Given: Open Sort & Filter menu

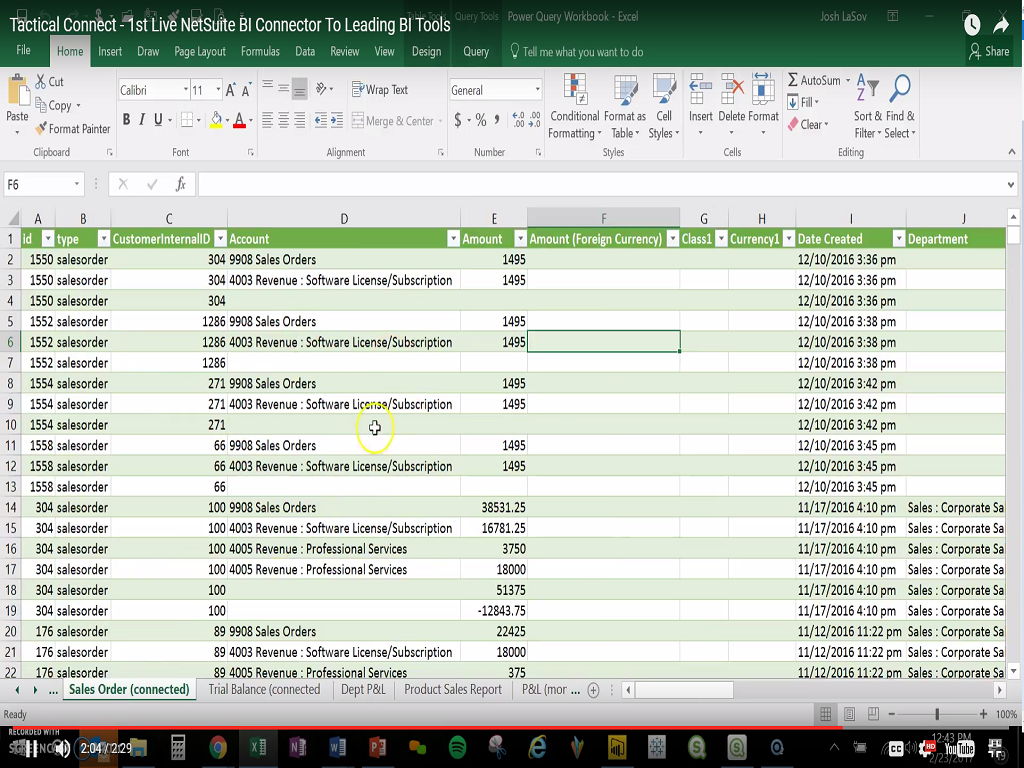Looking at the screenshot, I should 868,106.
